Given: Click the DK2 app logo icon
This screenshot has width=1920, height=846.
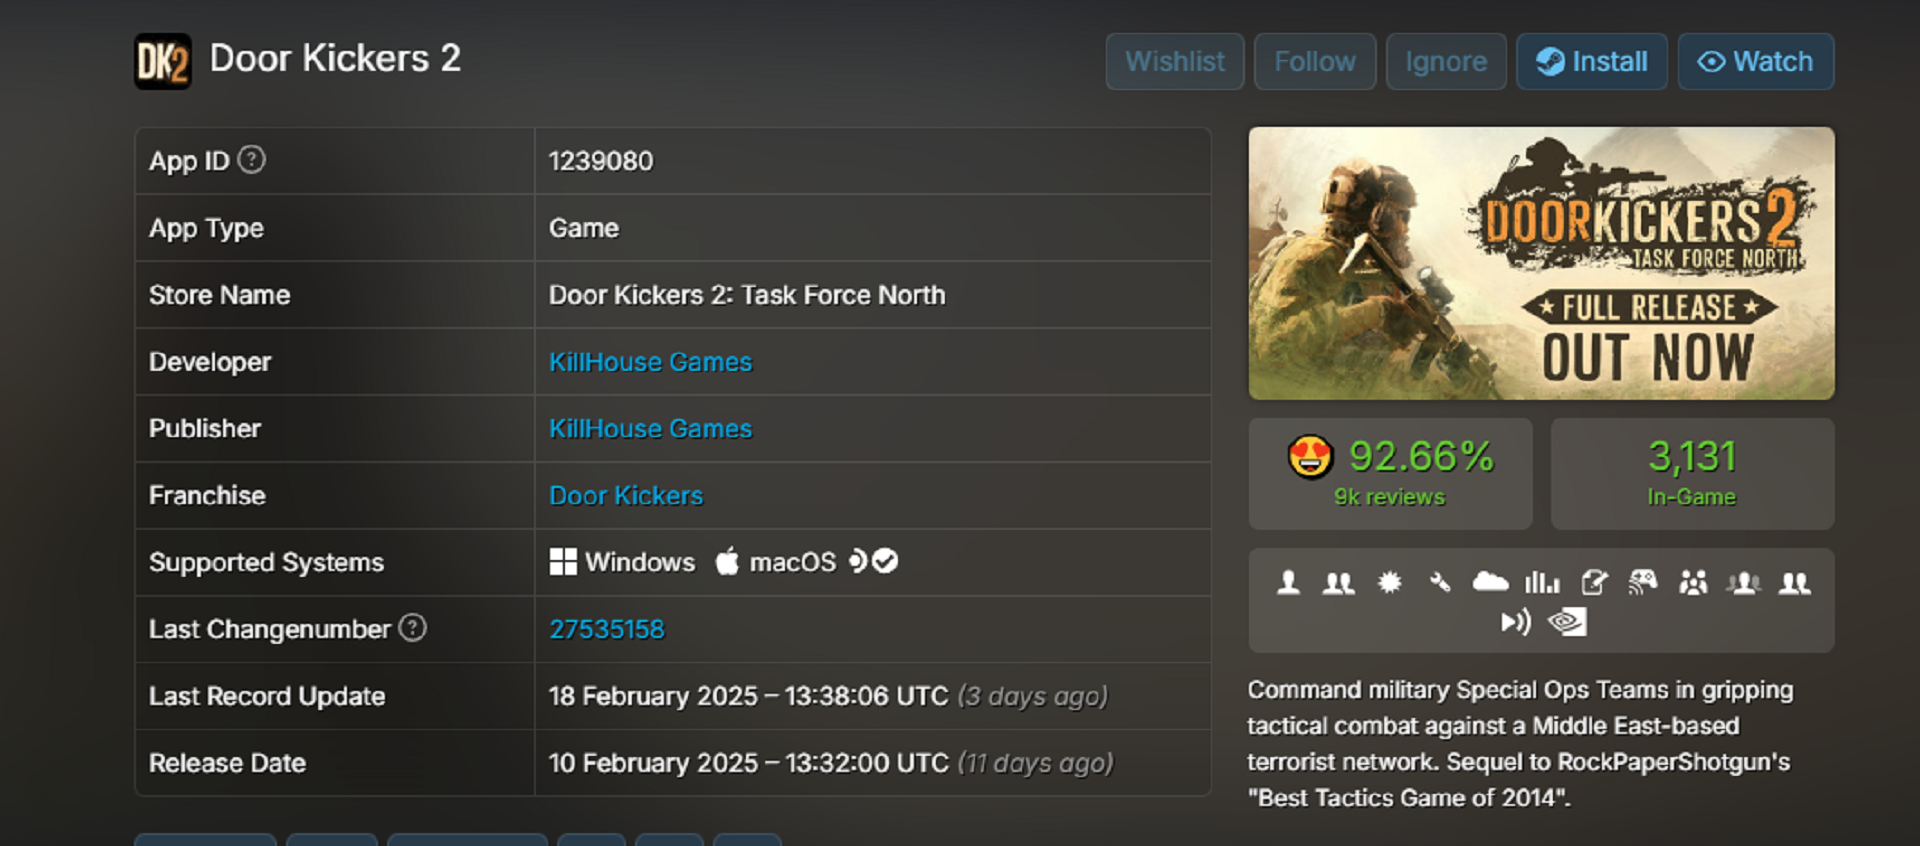Looking at the screenshot, I should coord(163,62).
